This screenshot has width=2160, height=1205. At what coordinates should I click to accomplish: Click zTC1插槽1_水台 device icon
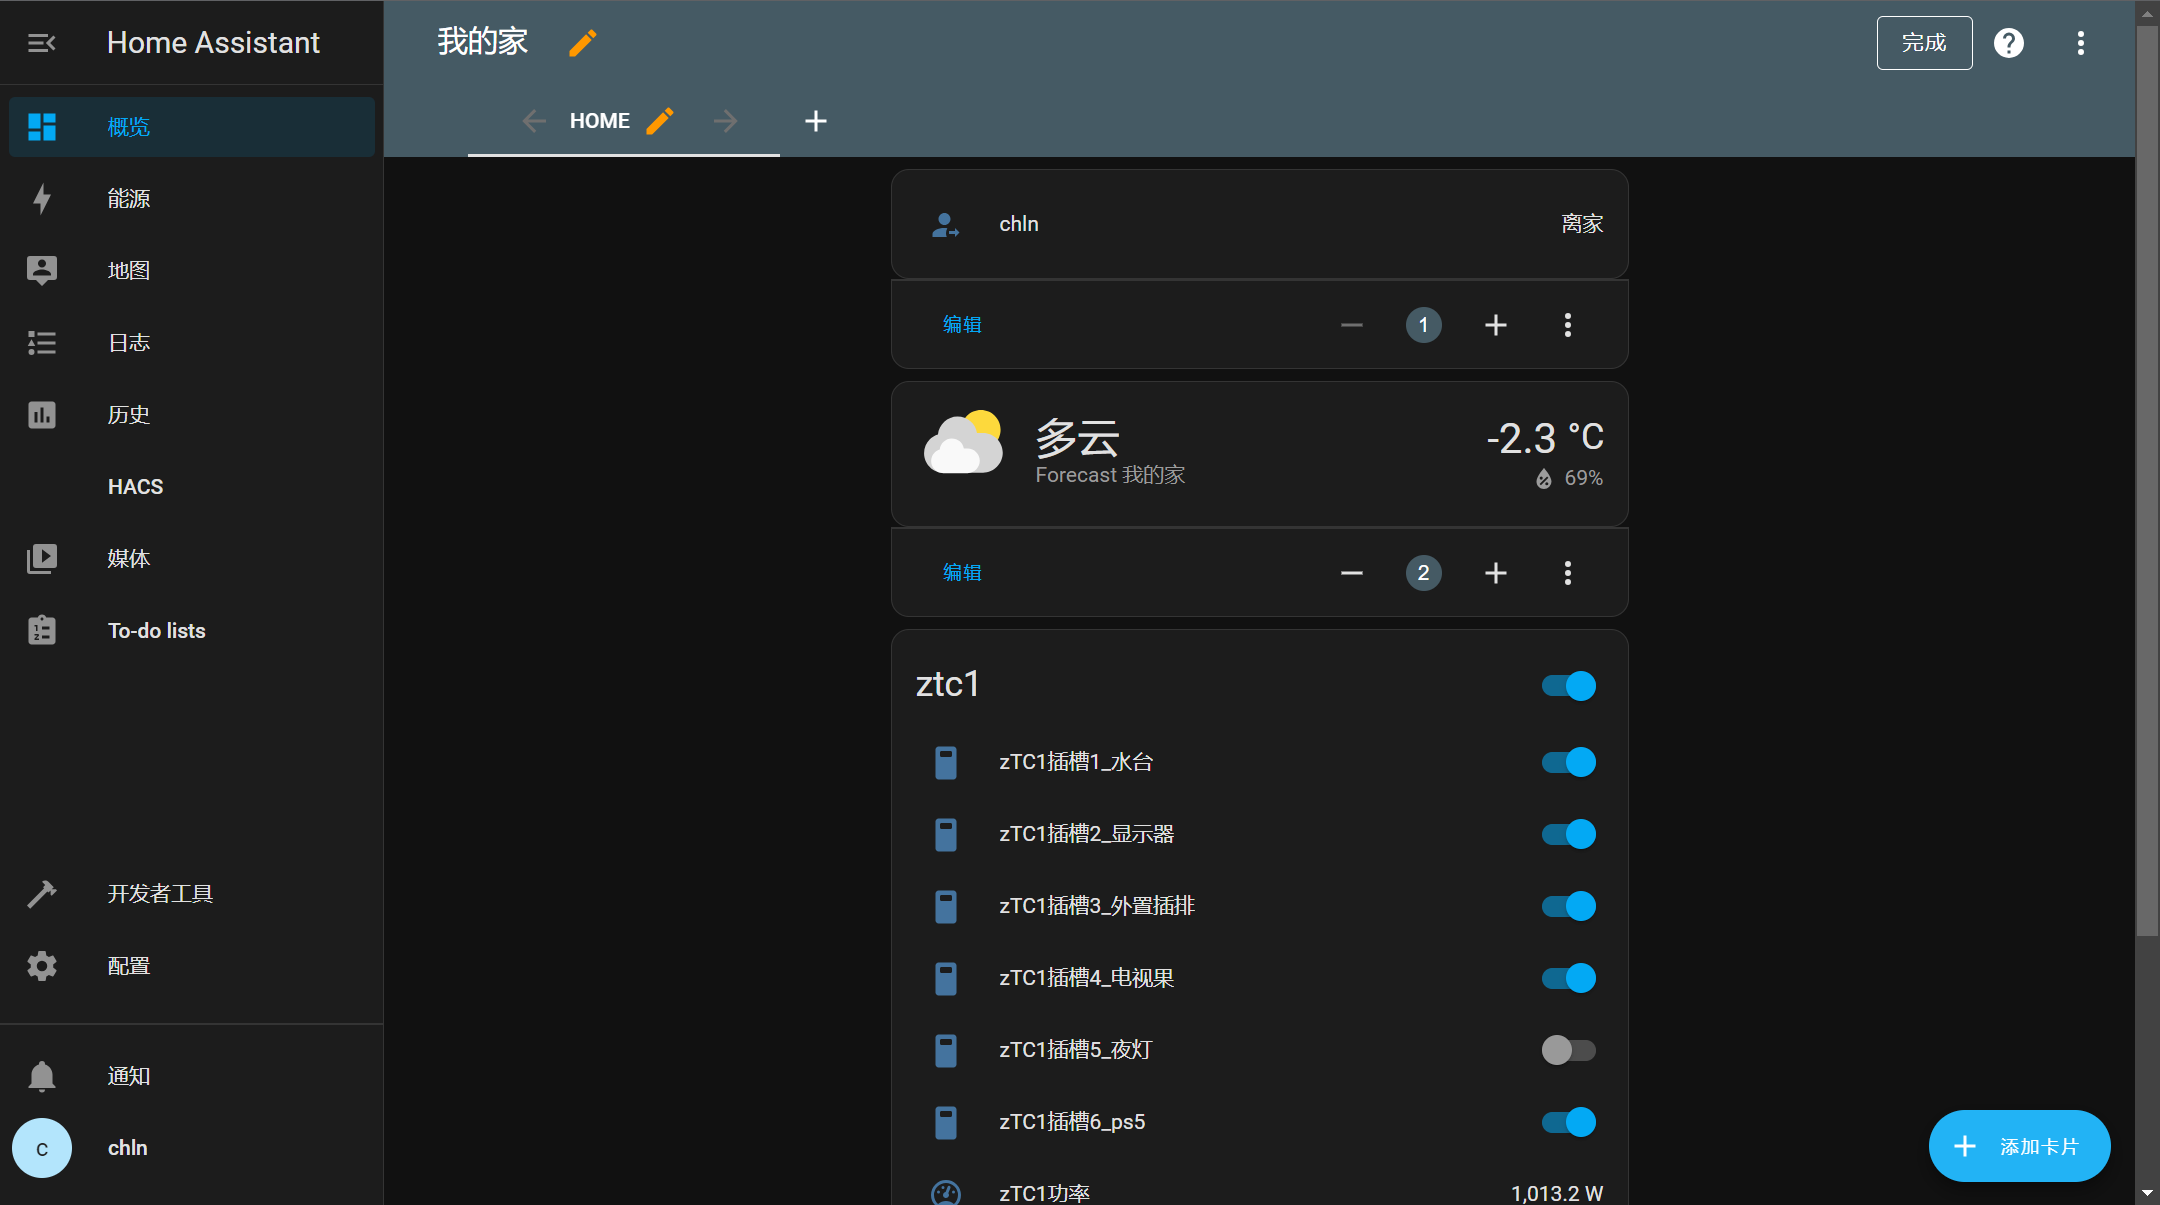(x=945, y=763)
